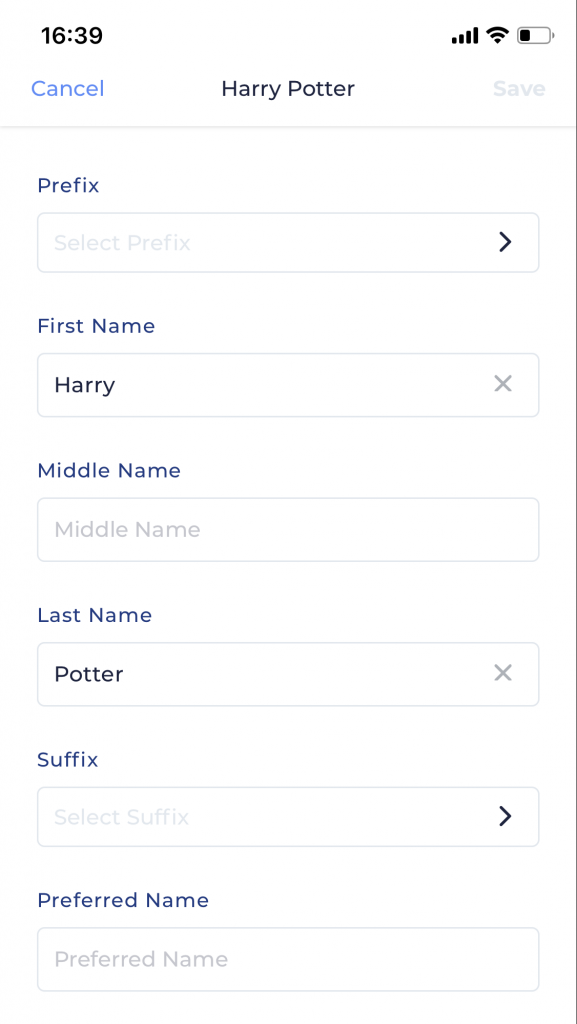Tap the Prefix field label
The image size is (577, 1024).
tap(69, 186)
